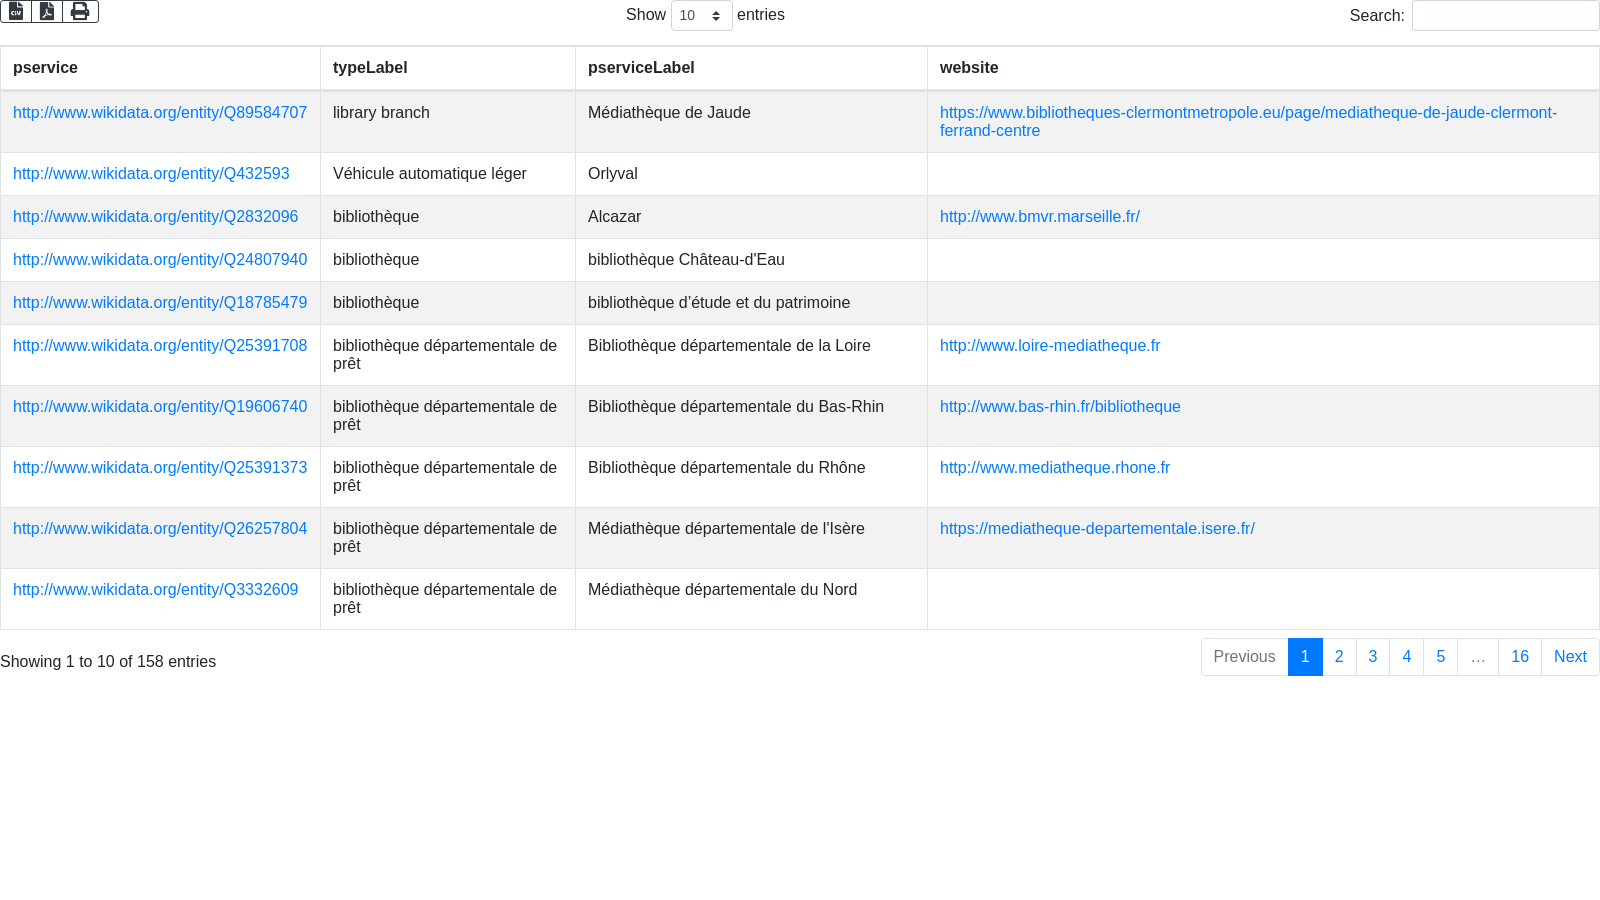The width and height of the screenshot is (1600, 900).
Task: Print the table using printer icon
Action: [x=80, y=12]
